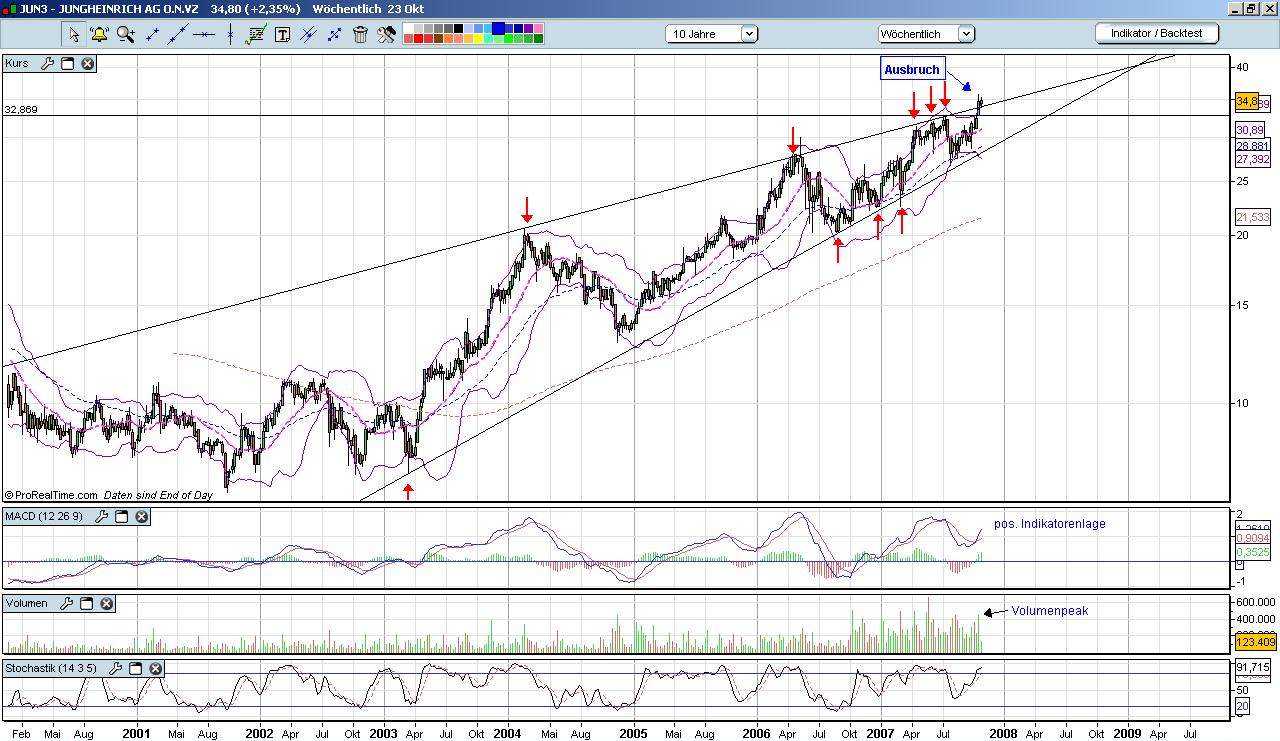Click the Kurs panel title
The height and width of the screenshot is (741, 1280).
[x=17, y=63]
